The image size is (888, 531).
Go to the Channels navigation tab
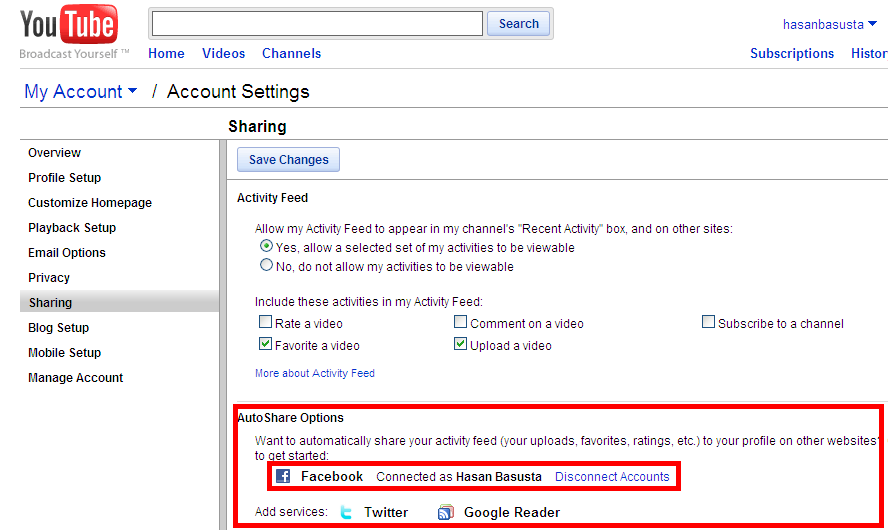[x=291, y=54]
